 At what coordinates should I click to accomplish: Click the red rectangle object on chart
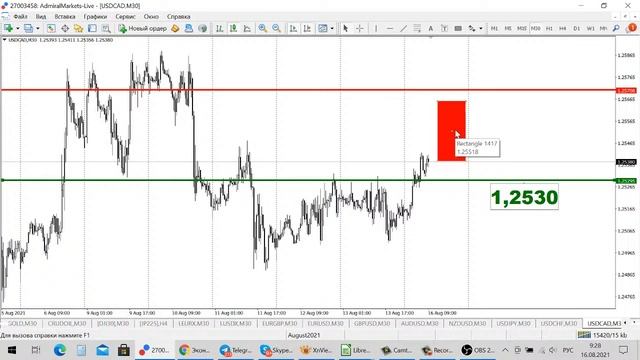pyautogui.click(x=451, y=131)
